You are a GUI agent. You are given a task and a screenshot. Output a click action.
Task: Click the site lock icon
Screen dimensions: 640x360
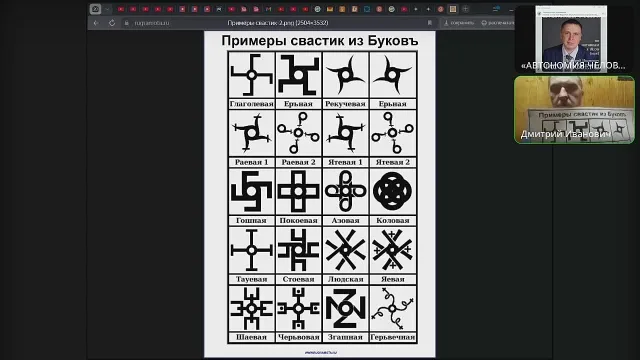pyautogui.click(x=127, y=23)
